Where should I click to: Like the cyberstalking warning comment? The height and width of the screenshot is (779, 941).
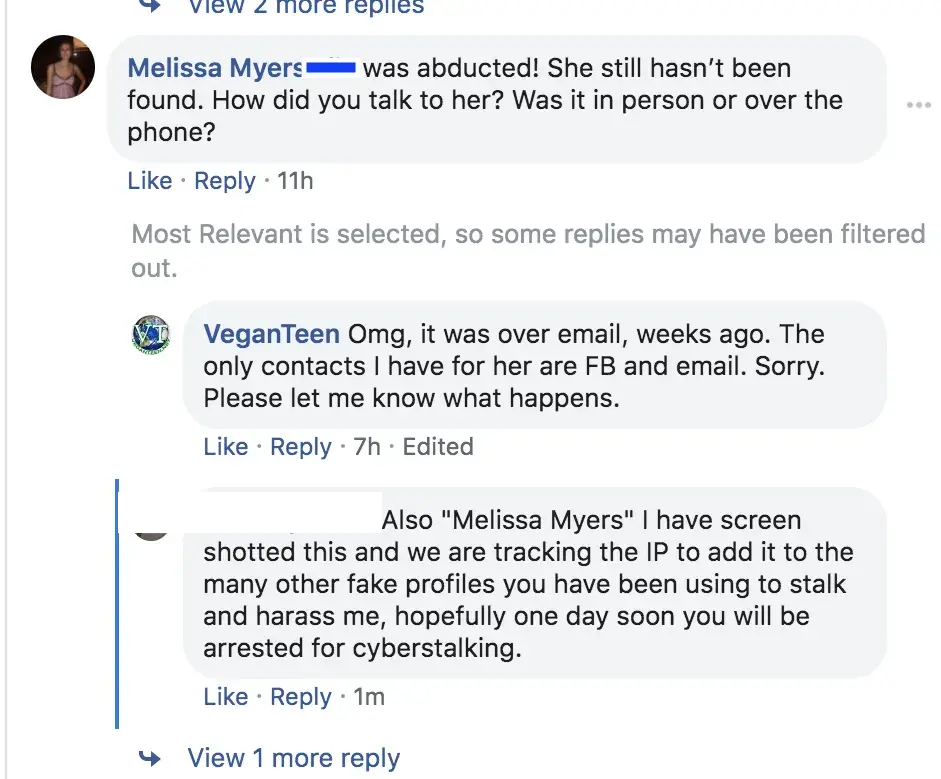[x=225, y=697]
